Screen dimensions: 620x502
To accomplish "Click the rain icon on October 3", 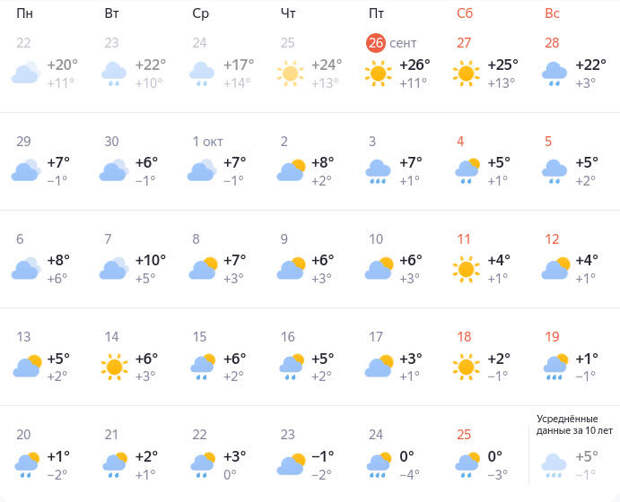I will tap(378, 171).
